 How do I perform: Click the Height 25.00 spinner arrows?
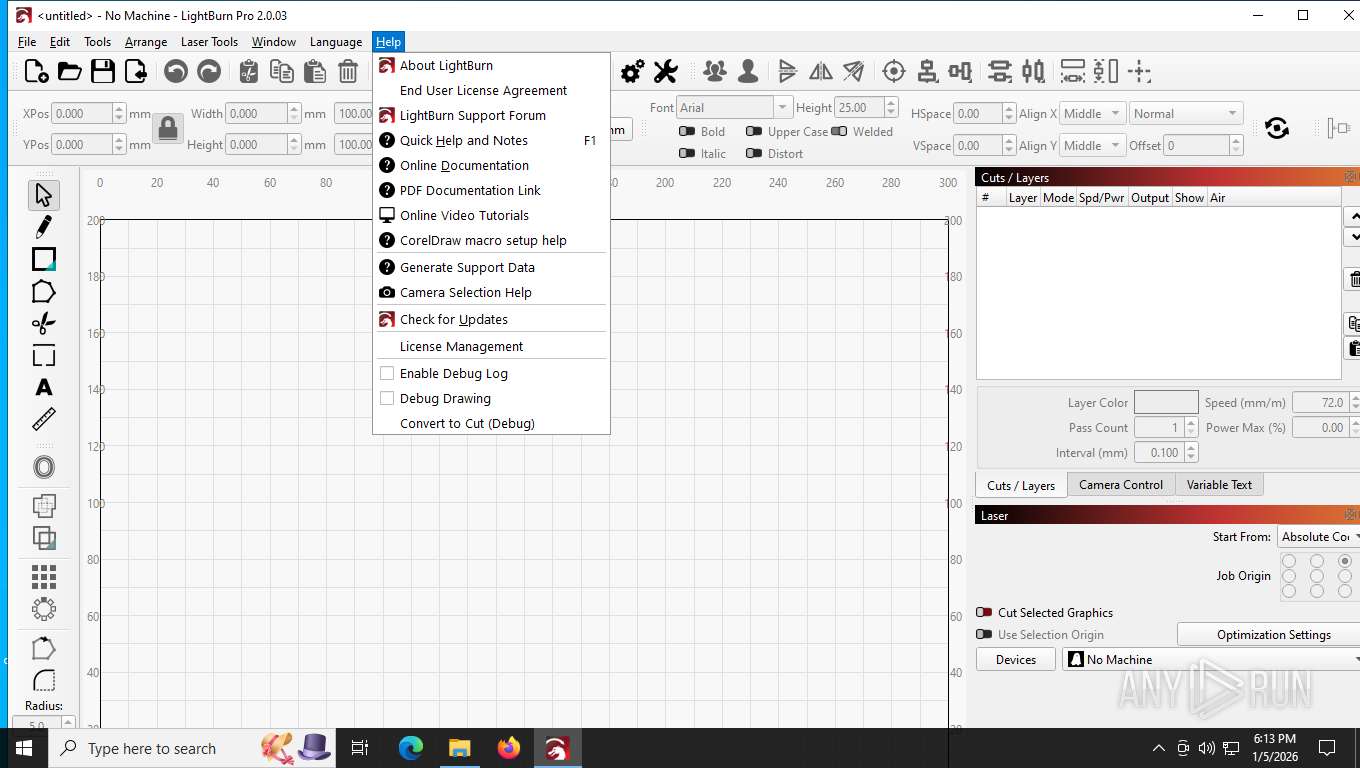click(891, 107)
